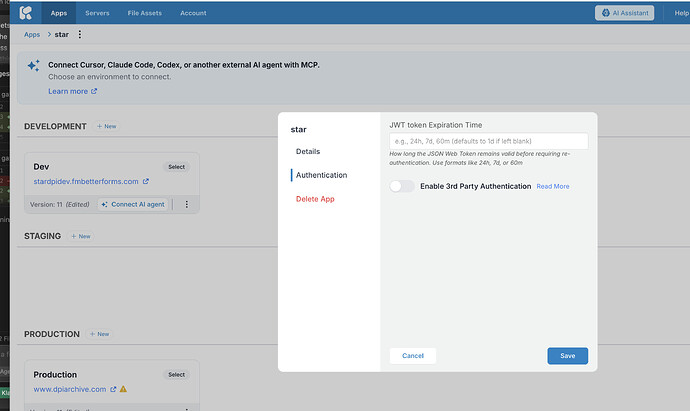Viewport: 690px width, 411px height.
Task: Add a New Production environment
Action: pos(100,334)
